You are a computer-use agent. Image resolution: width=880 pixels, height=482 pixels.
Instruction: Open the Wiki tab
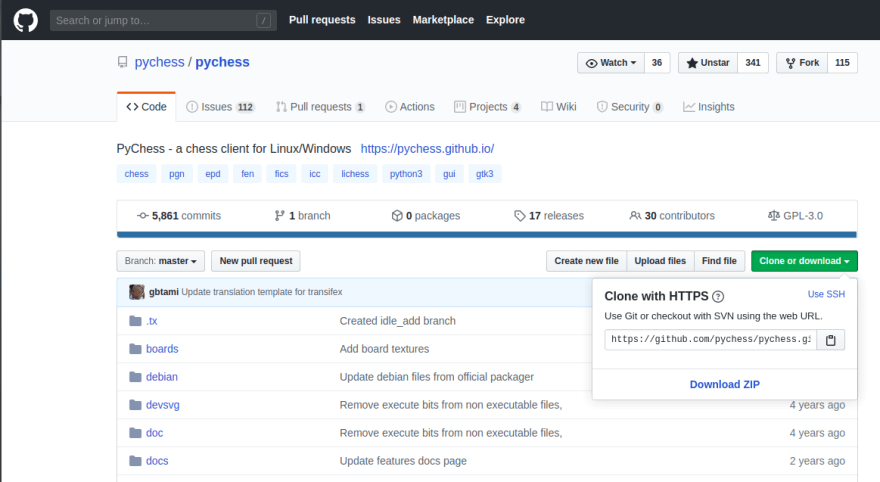click(x=558, y=107)
